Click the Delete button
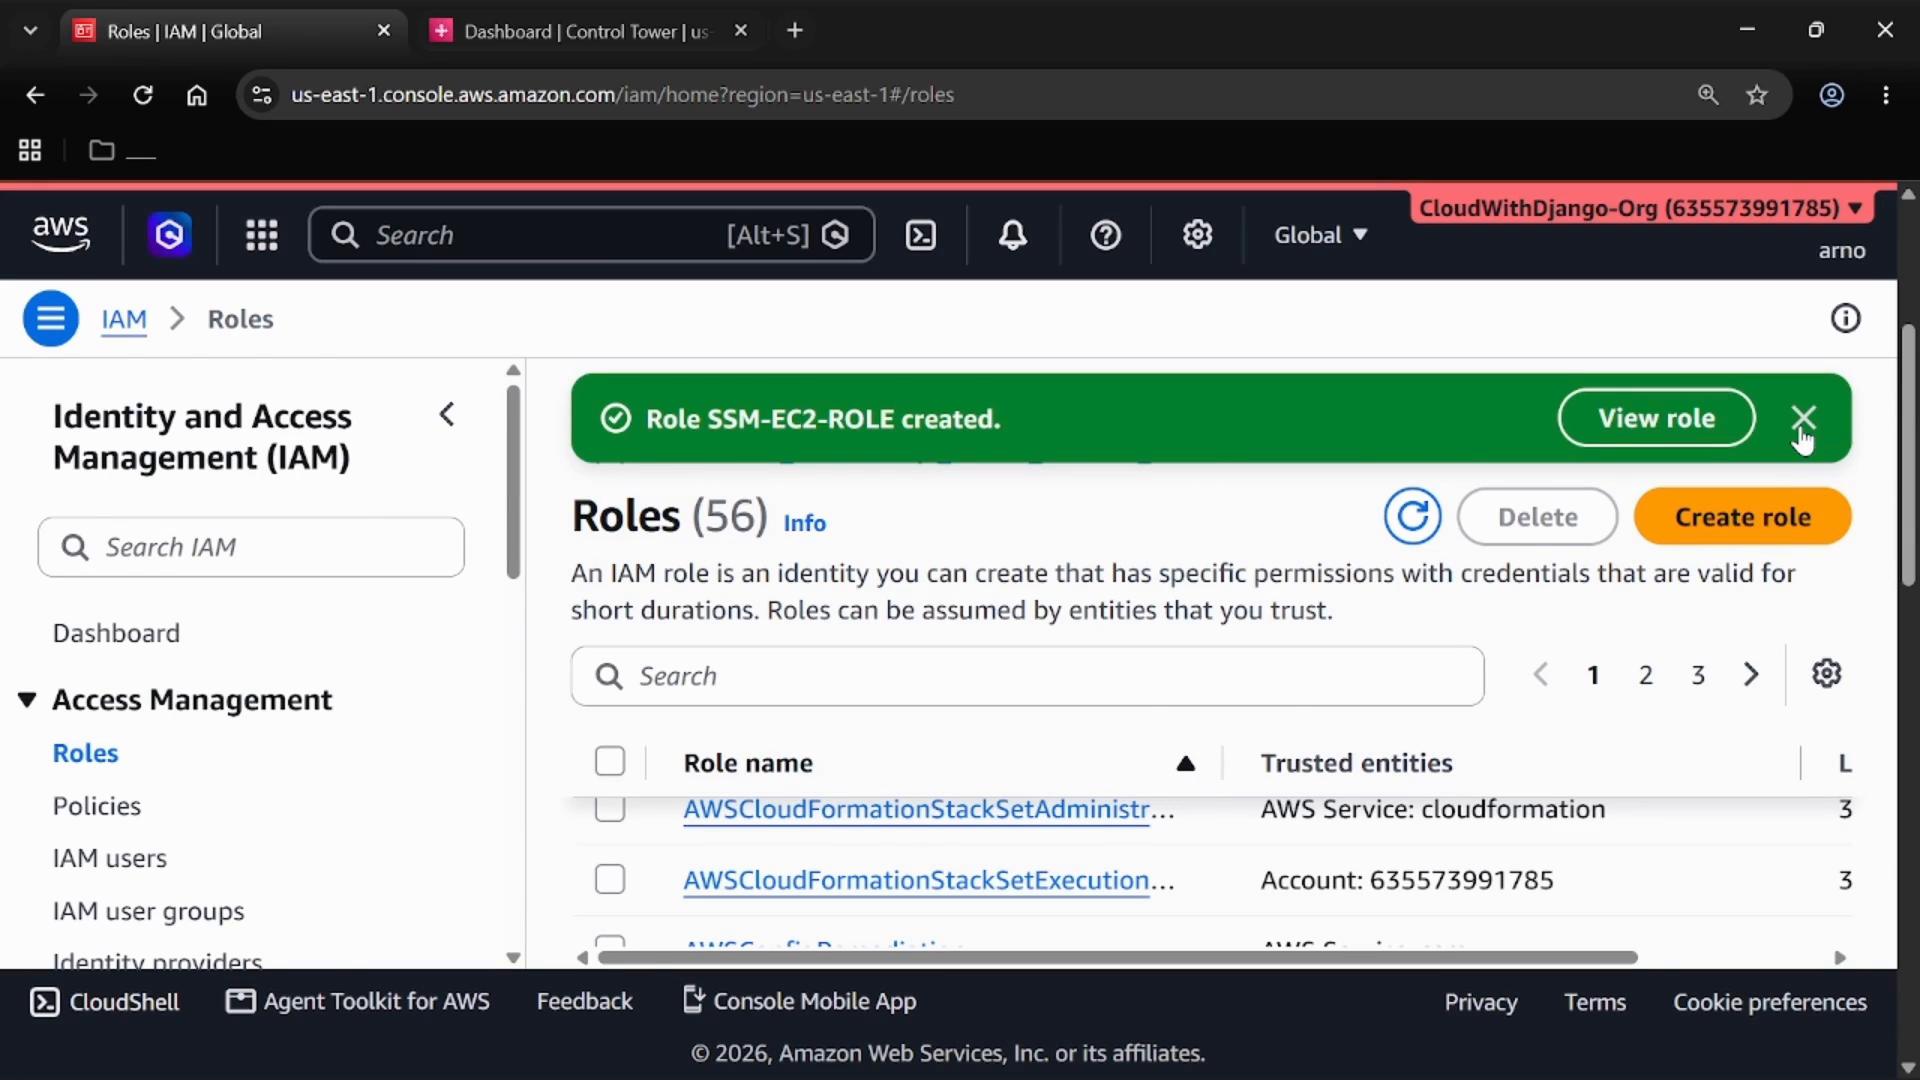Viewport: 1920px width, 1080px height. point(1537,517)
